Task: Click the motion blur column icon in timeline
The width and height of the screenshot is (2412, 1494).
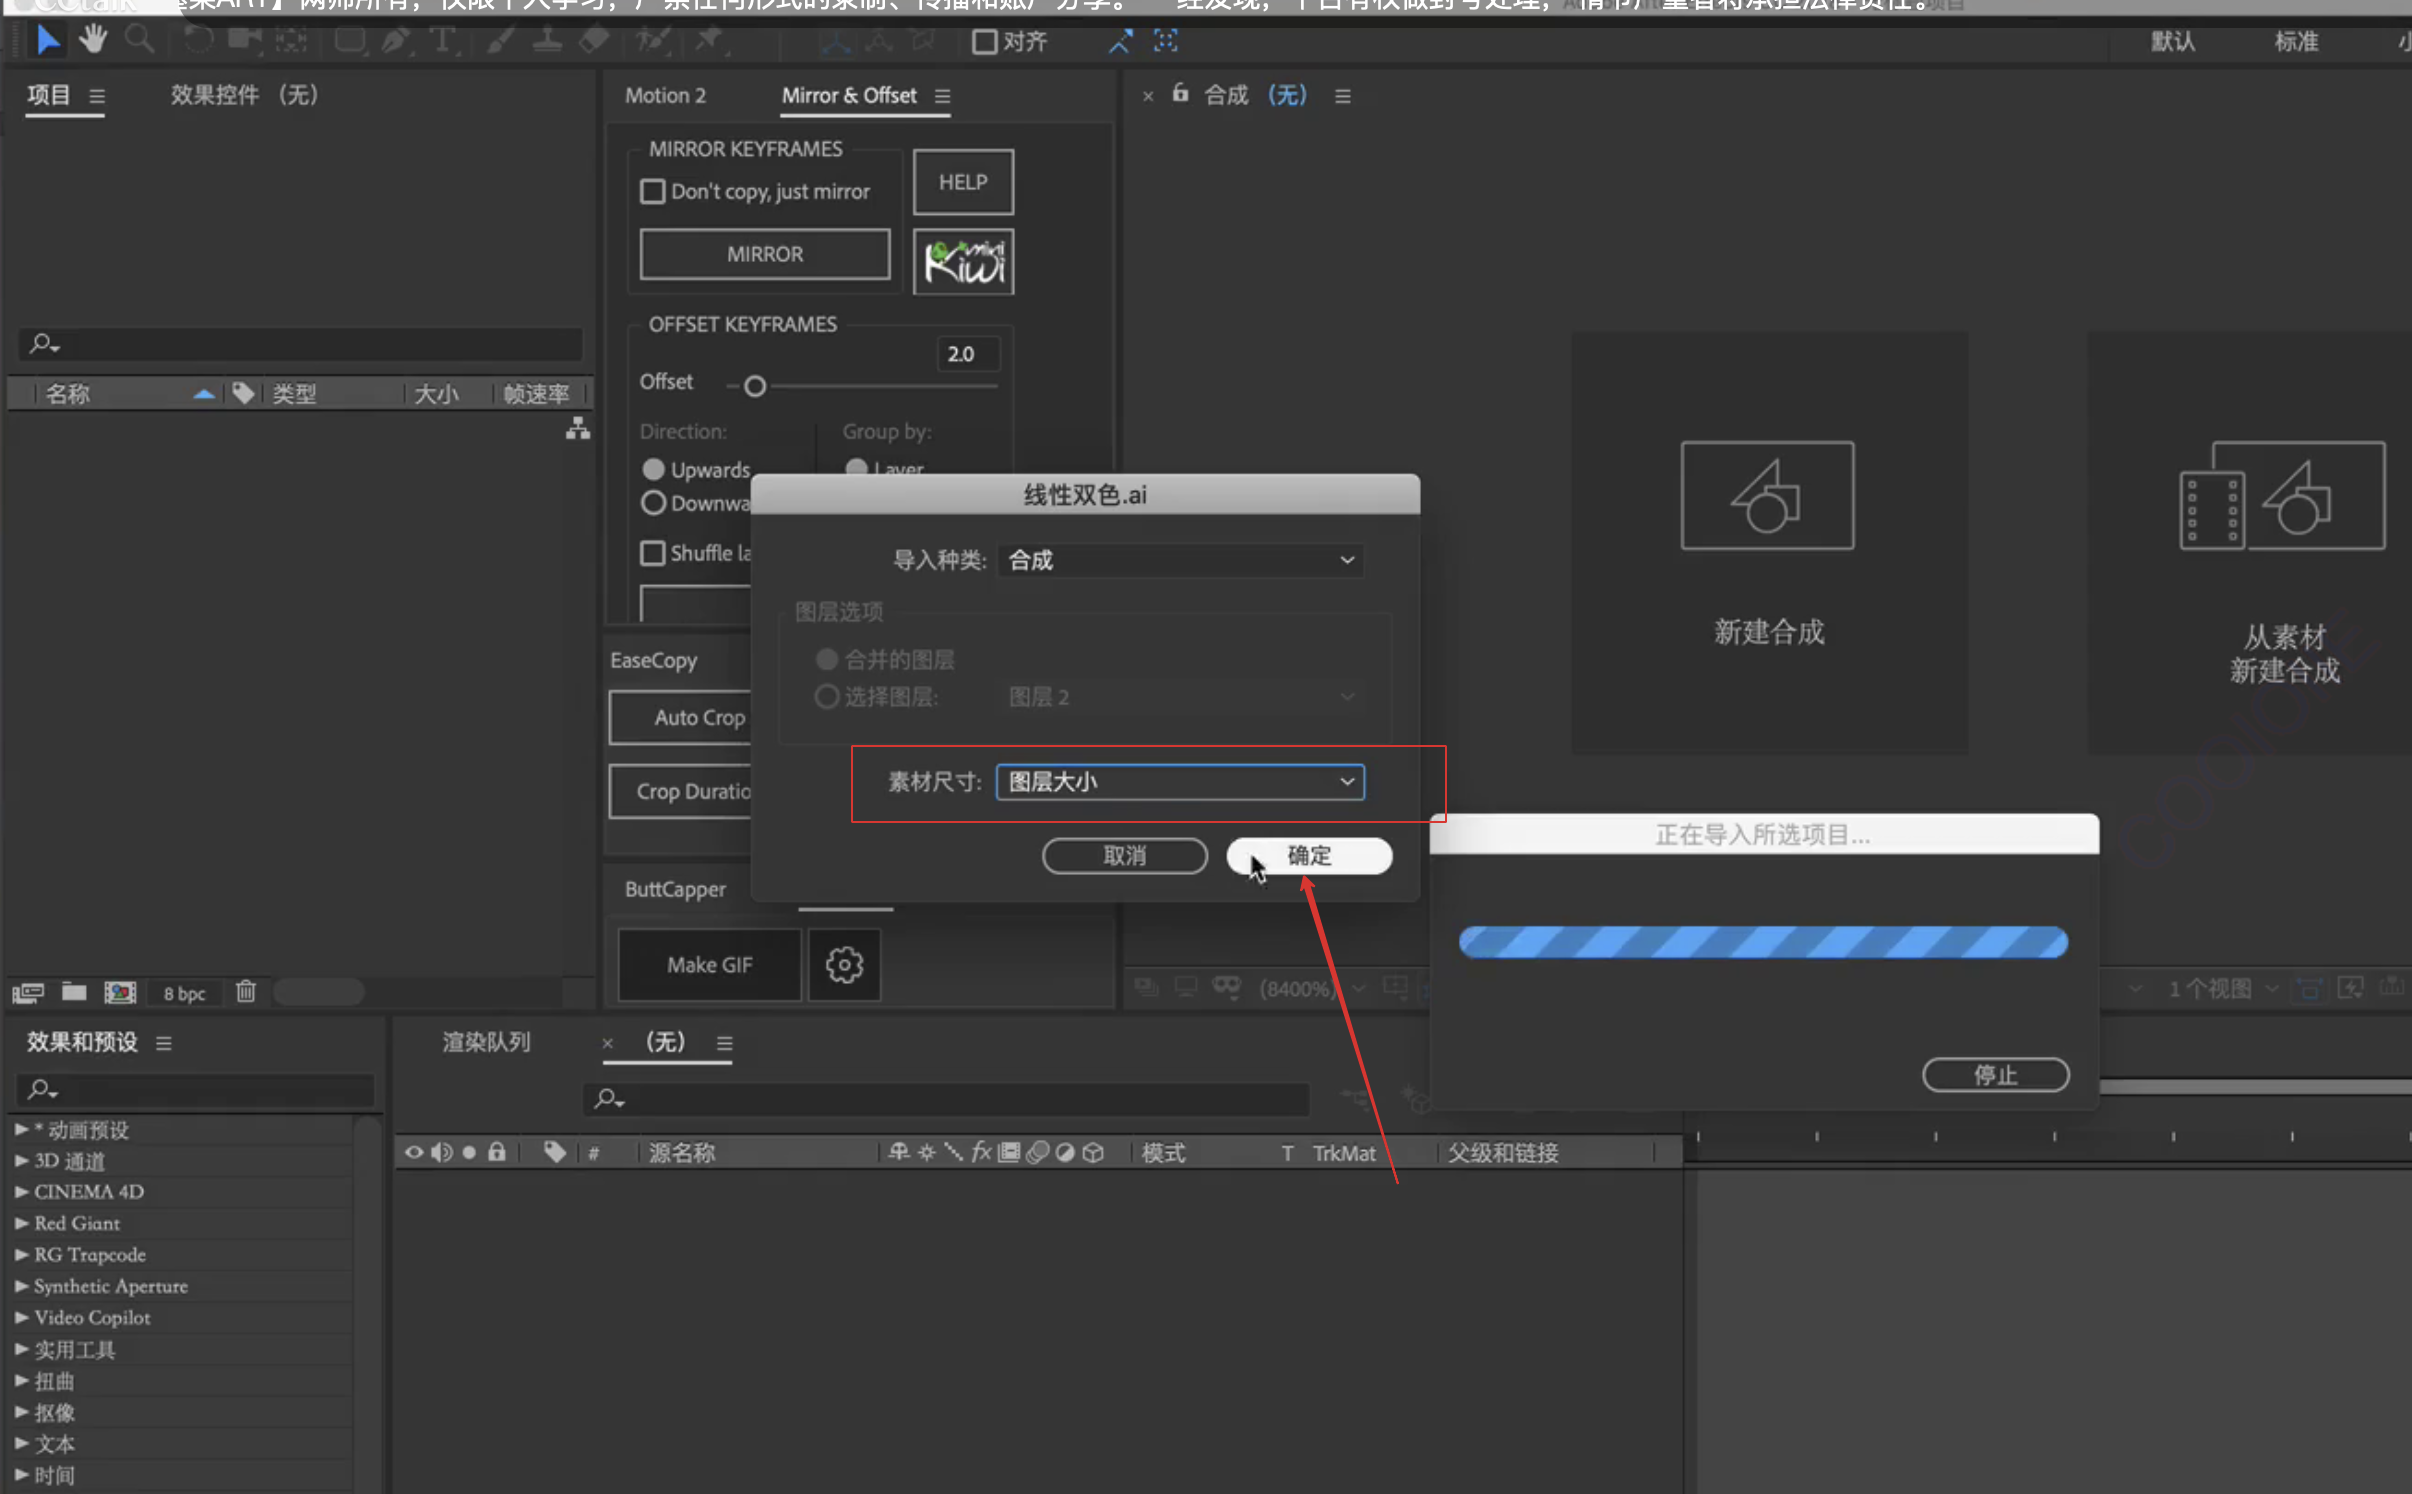Action: click(x=1038, y=1152)
